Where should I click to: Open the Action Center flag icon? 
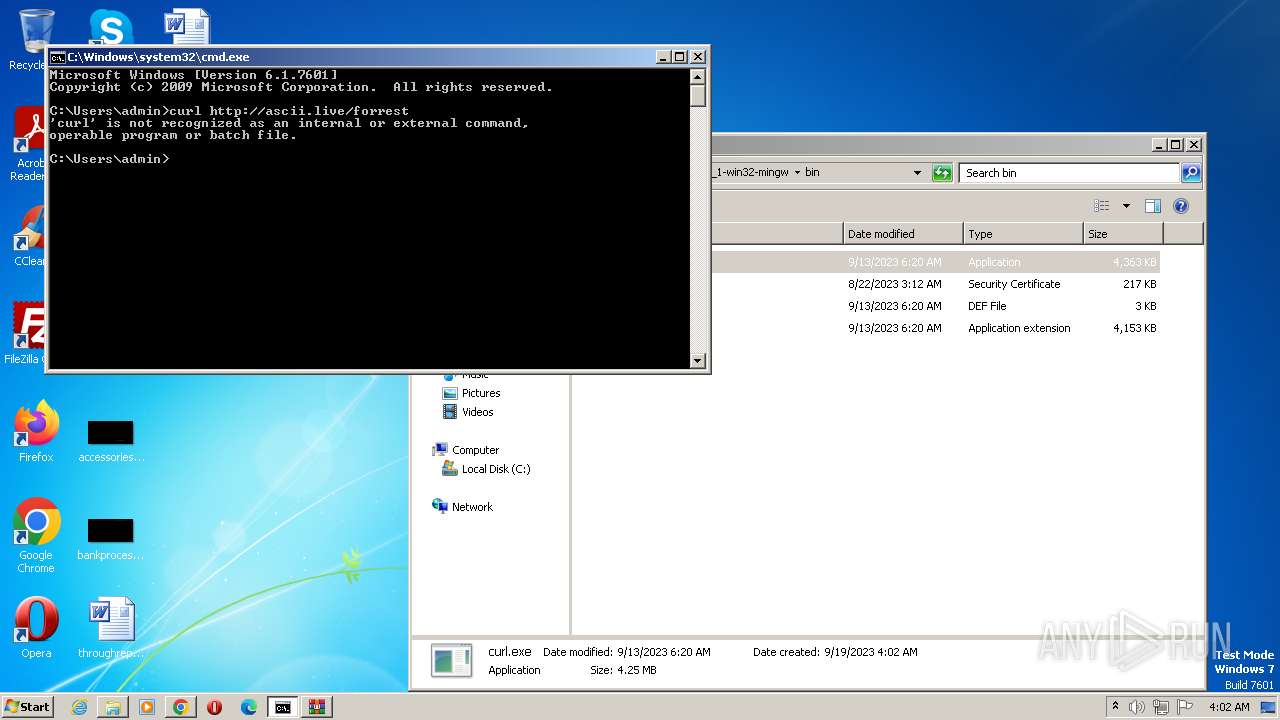click(1185, 707)
